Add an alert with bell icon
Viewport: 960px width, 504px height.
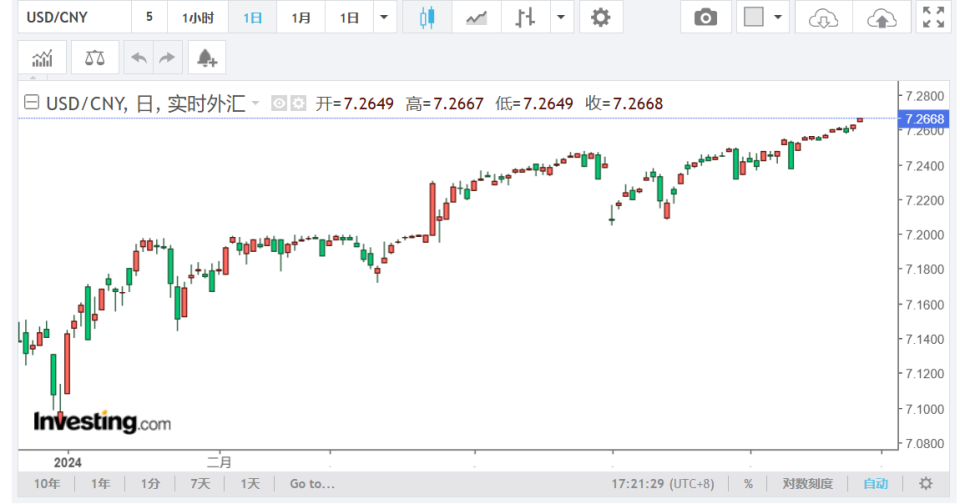[207, 58]
